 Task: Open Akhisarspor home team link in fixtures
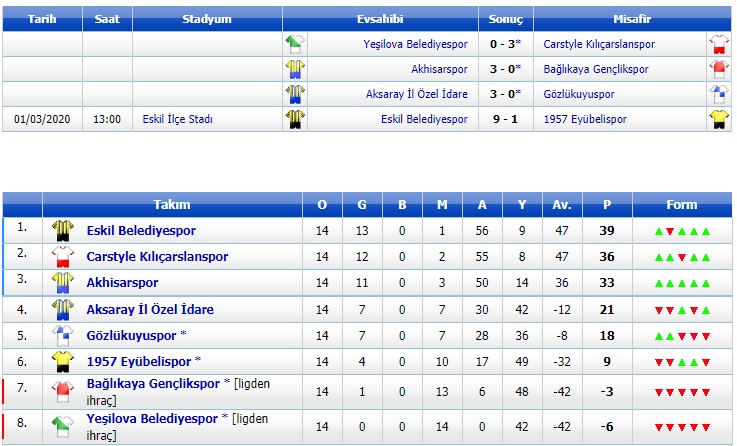click(x=439, y=69)
